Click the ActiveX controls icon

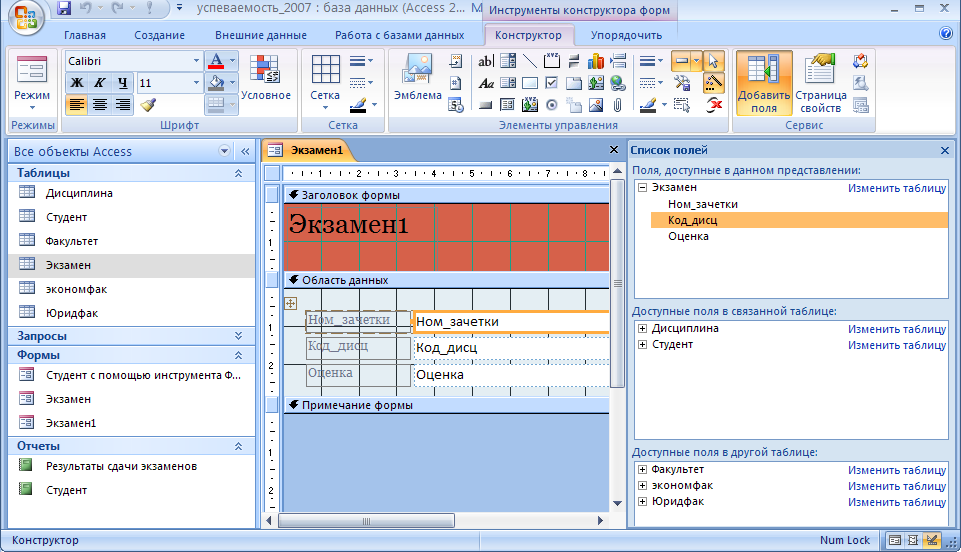tap(714, 105)
